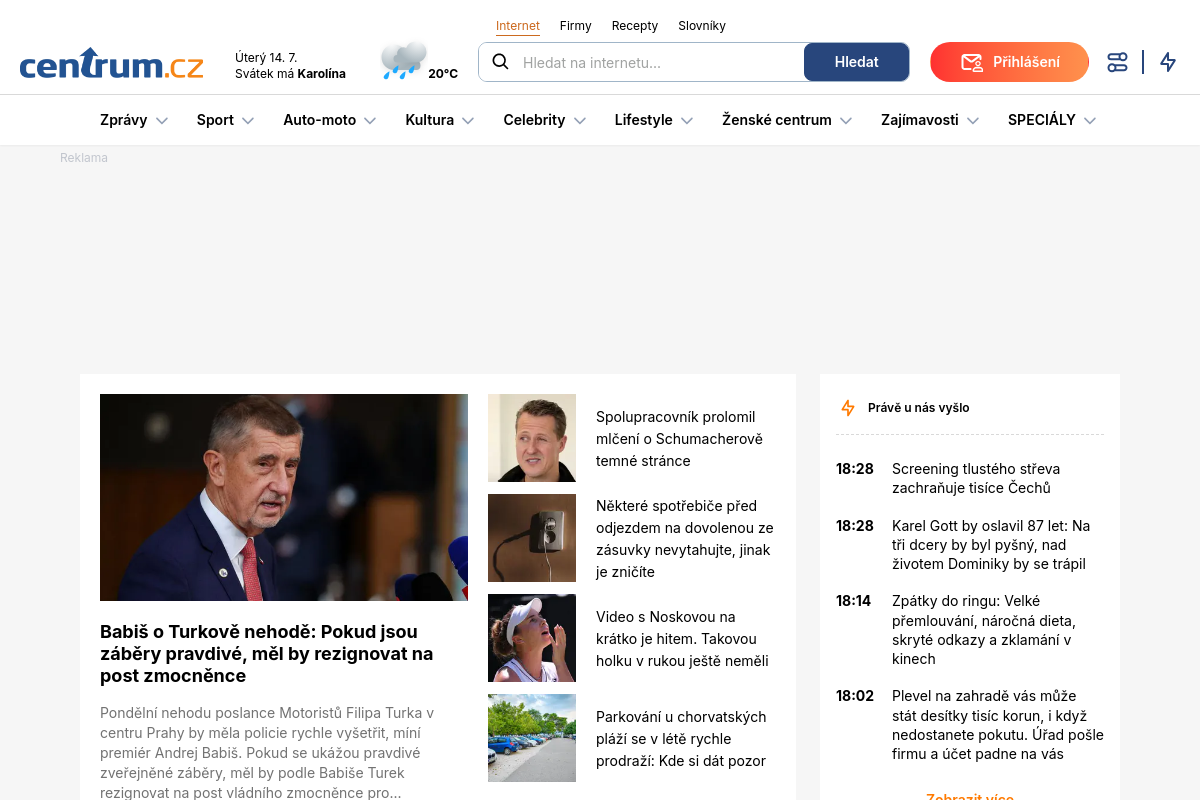
Task: Click the magnifier icon in search box
Action: point(501,62)
